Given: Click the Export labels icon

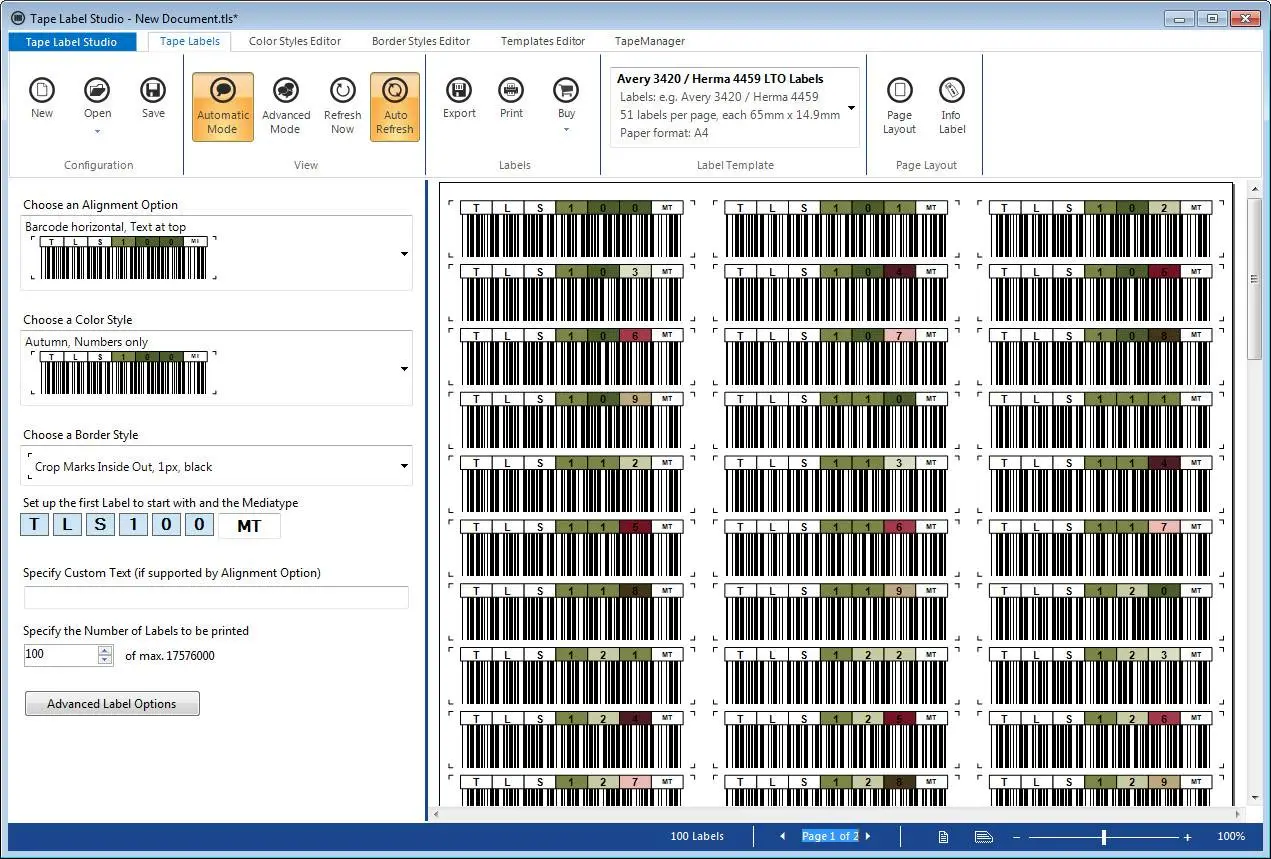Looking at the screenshot, I should pyautogui.click(x=459, y=91).
